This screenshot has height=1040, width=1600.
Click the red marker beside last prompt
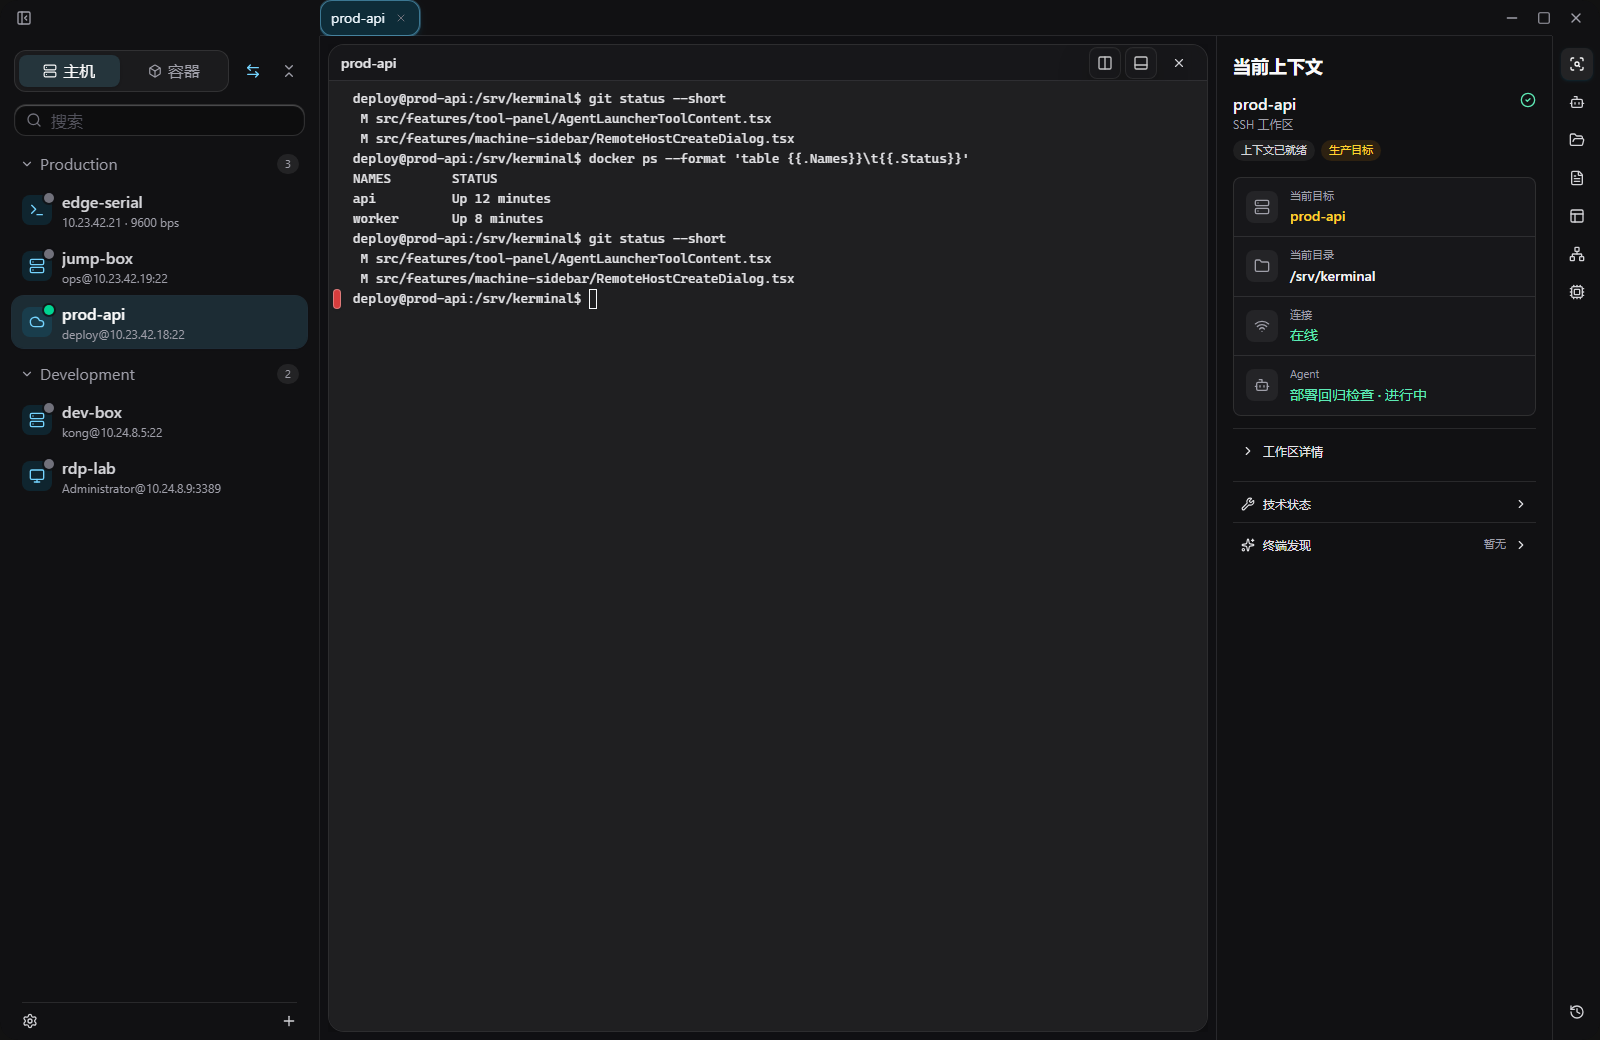[337, 299]
